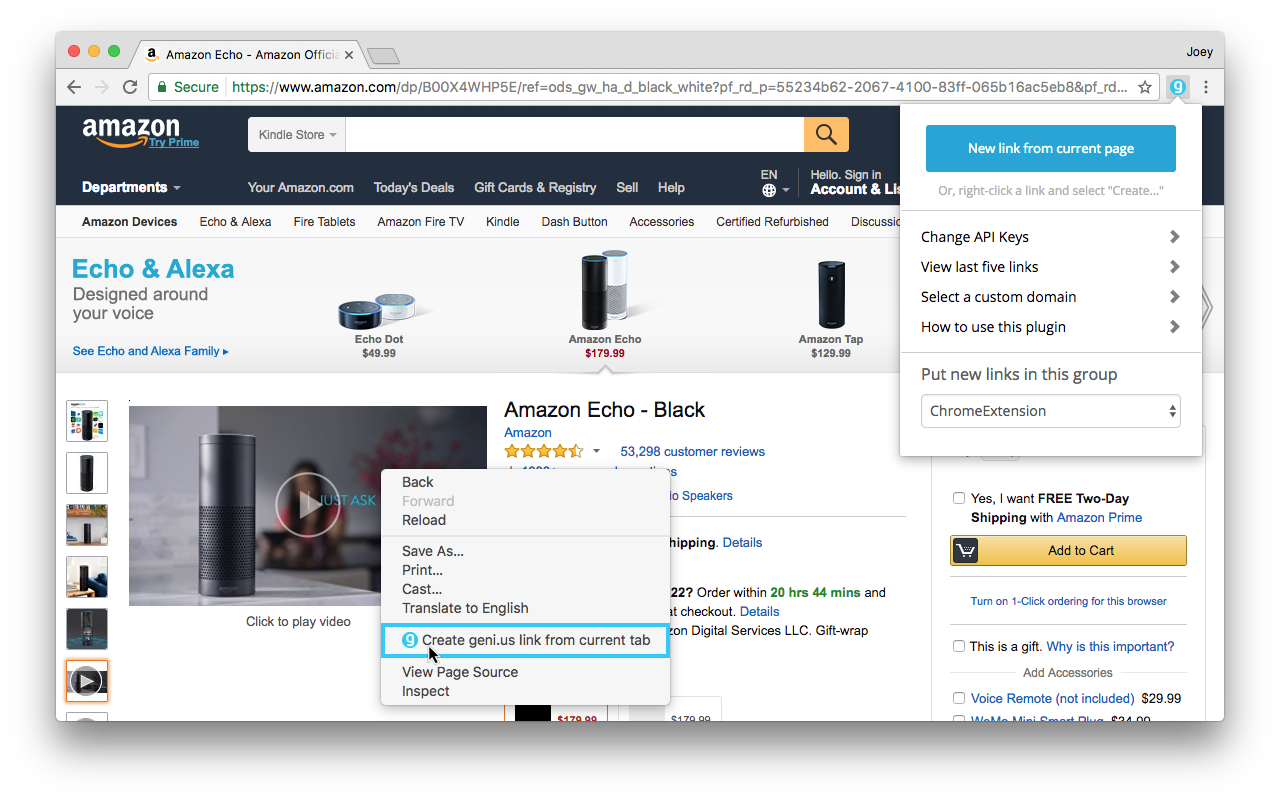Select Back in the context menu

[x=525, y=482]
